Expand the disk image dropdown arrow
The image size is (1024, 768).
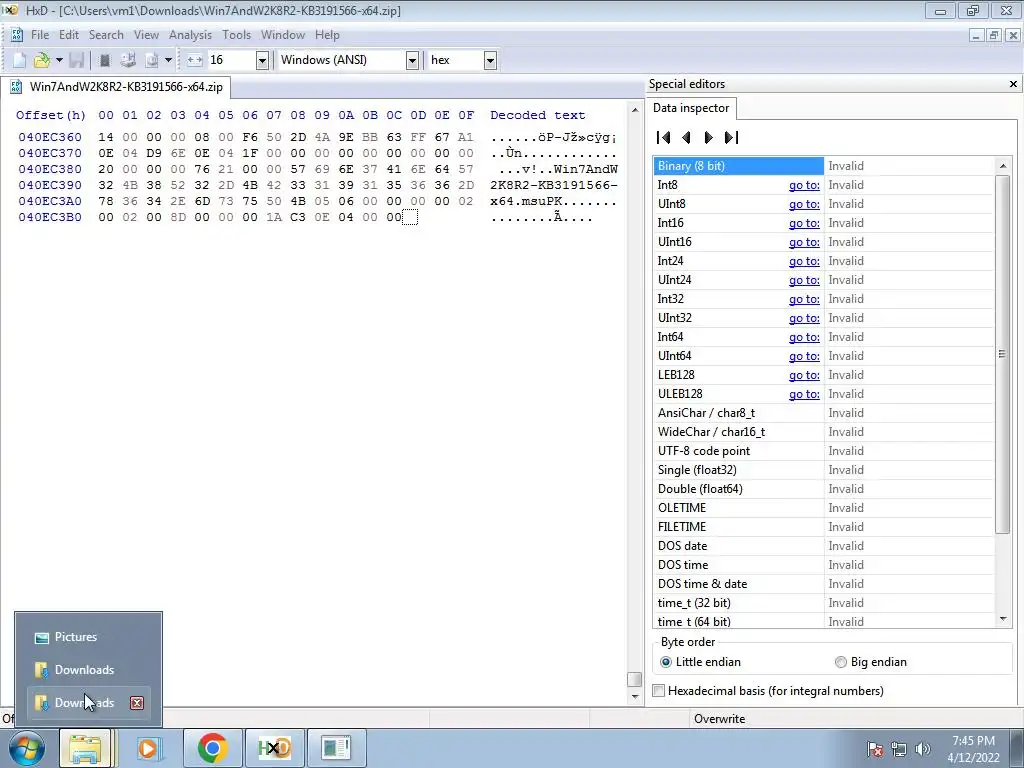[168, 60]
